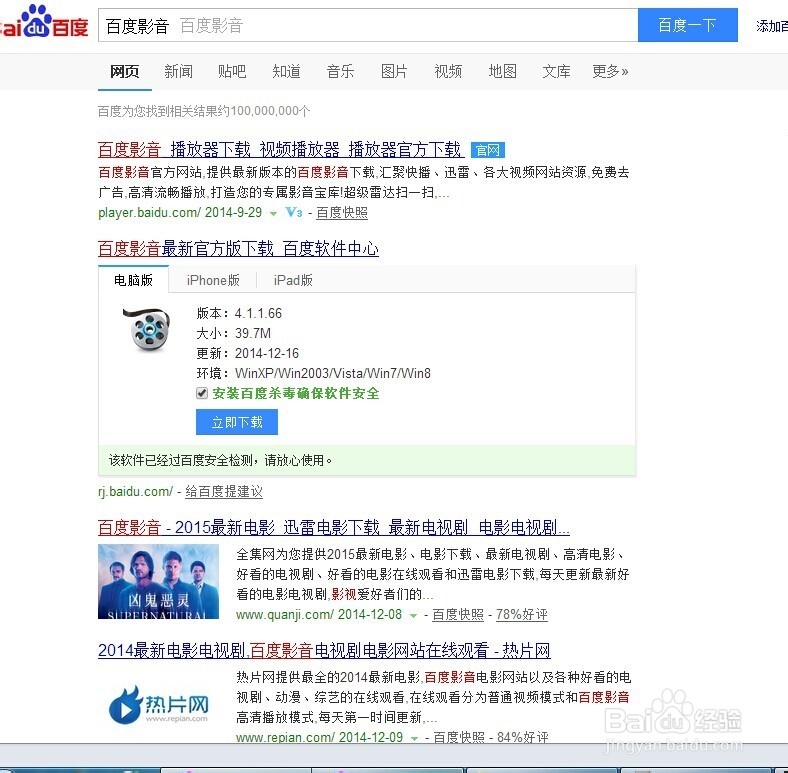Open 百度快照 link for www.quanji.com
788x773 pixels.
tap(458, 615)
